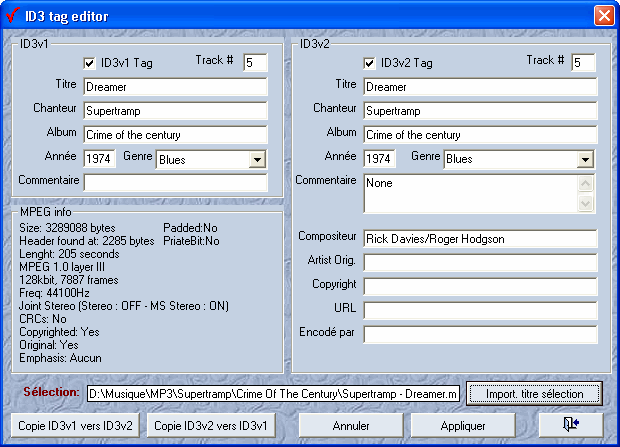This screenshot has height=447, width=620.
Task: Click the ID3v1 Commentaire field
Action: point(176,183)
